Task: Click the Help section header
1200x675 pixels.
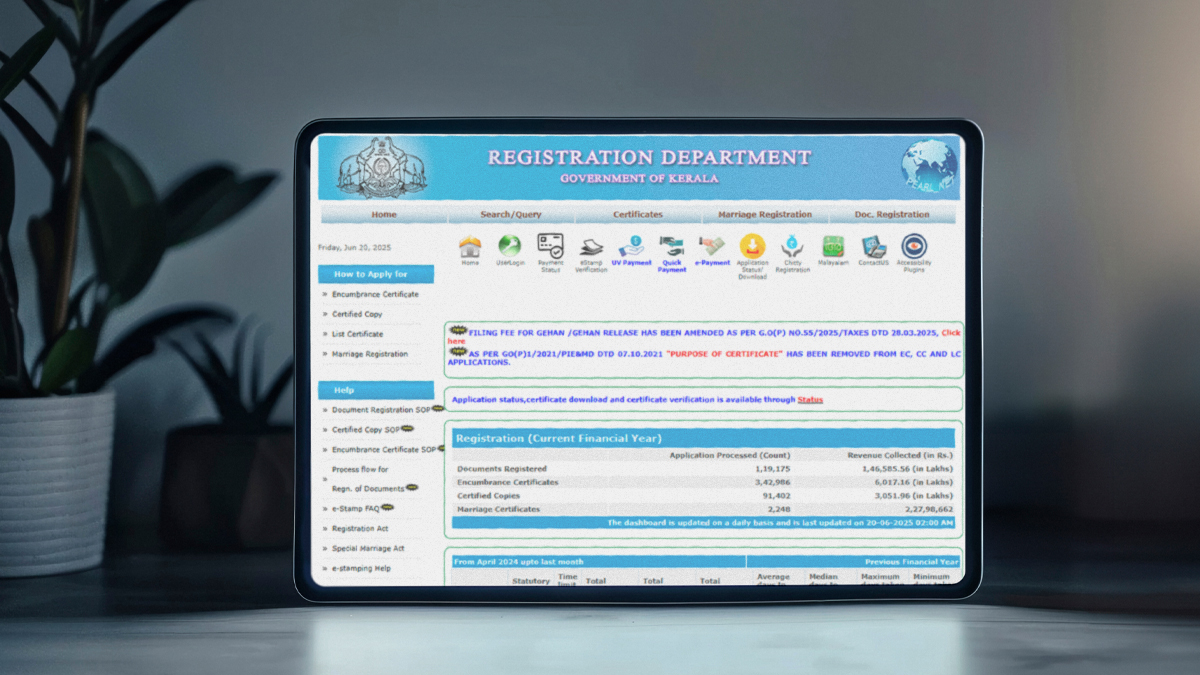Action: pyautogui.click(x=376, y=390)
